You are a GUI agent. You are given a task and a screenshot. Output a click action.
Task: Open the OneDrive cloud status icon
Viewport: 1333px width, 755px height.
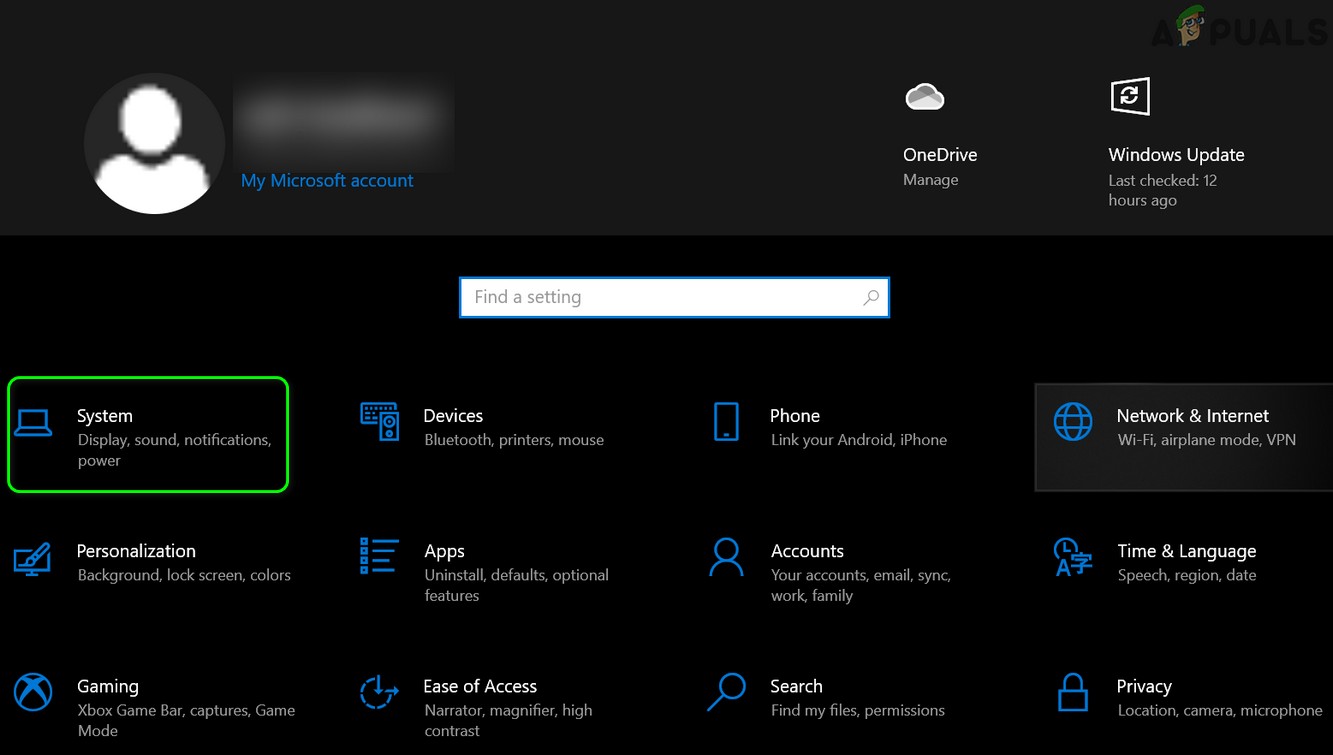point(925,96)
